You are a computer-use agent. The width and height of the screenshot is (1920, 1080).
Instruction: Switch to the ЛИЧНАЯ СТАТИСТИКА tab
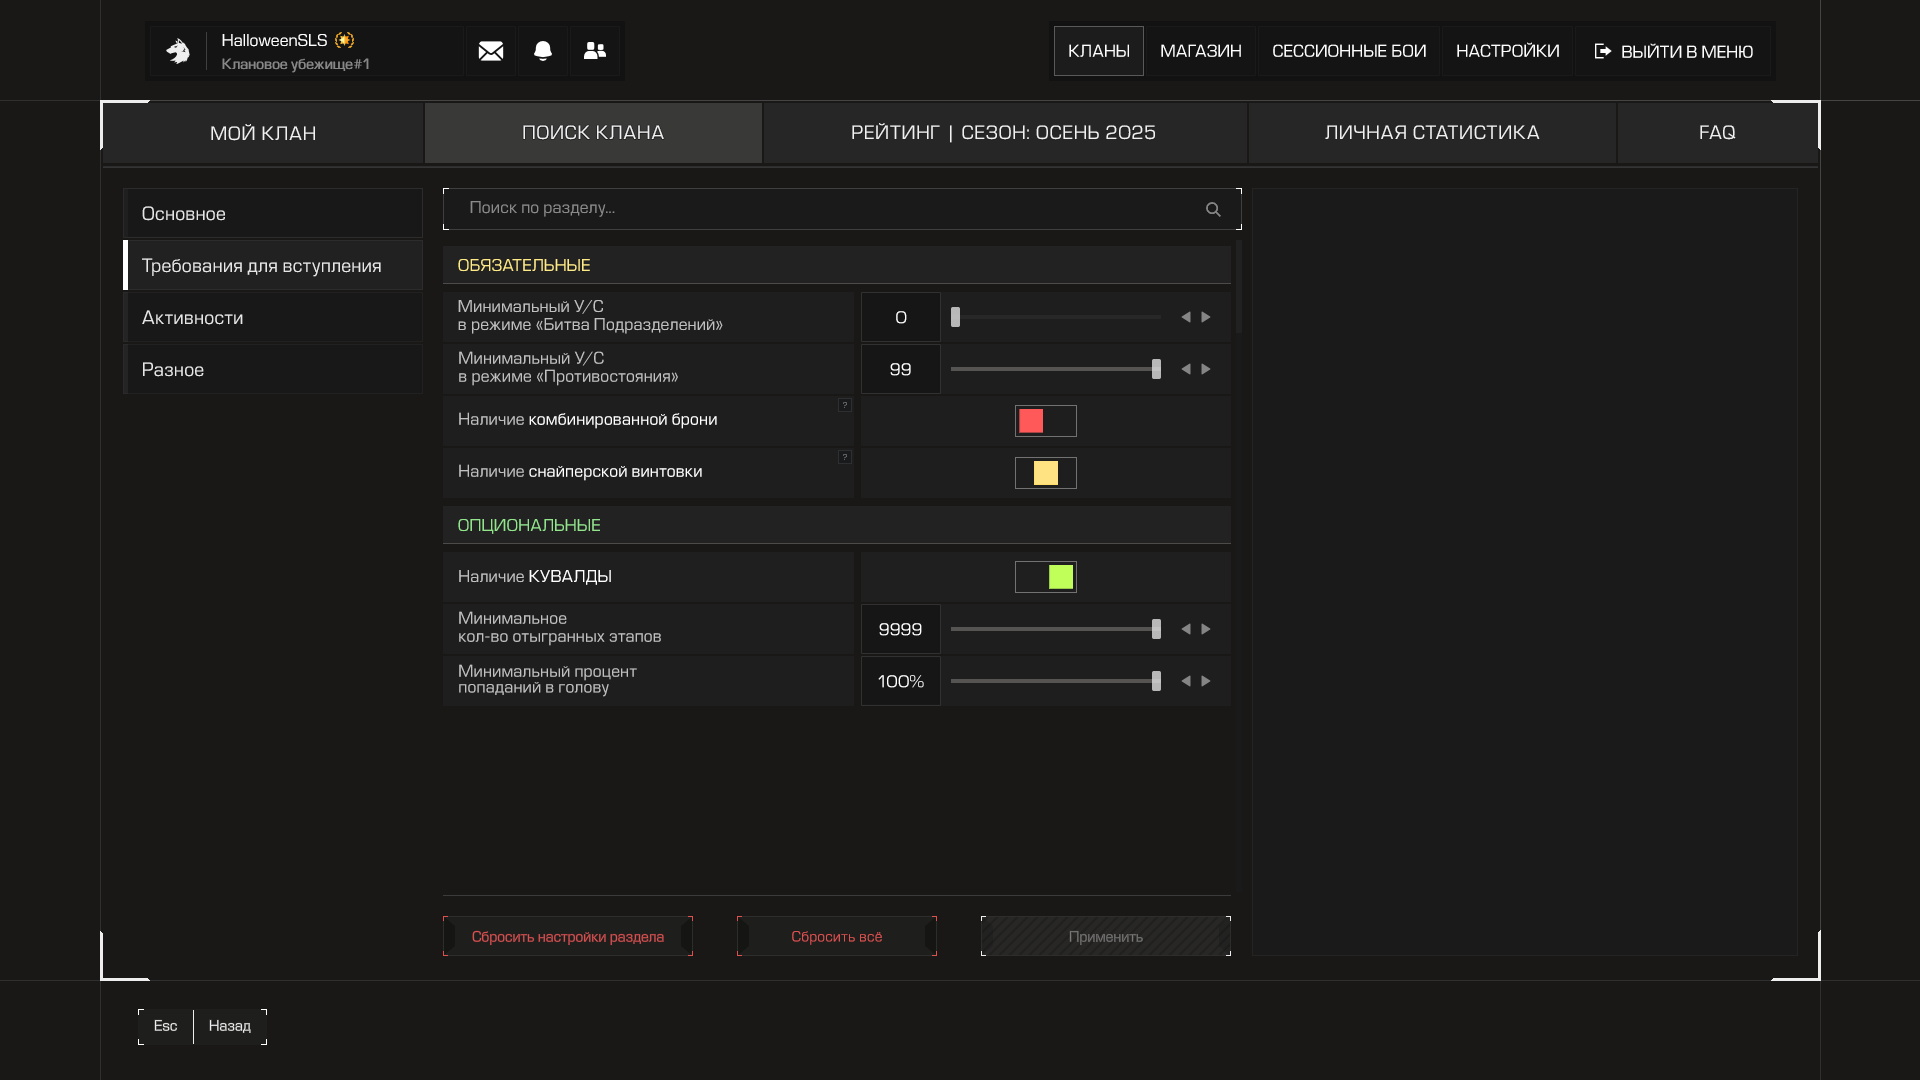1431,132
